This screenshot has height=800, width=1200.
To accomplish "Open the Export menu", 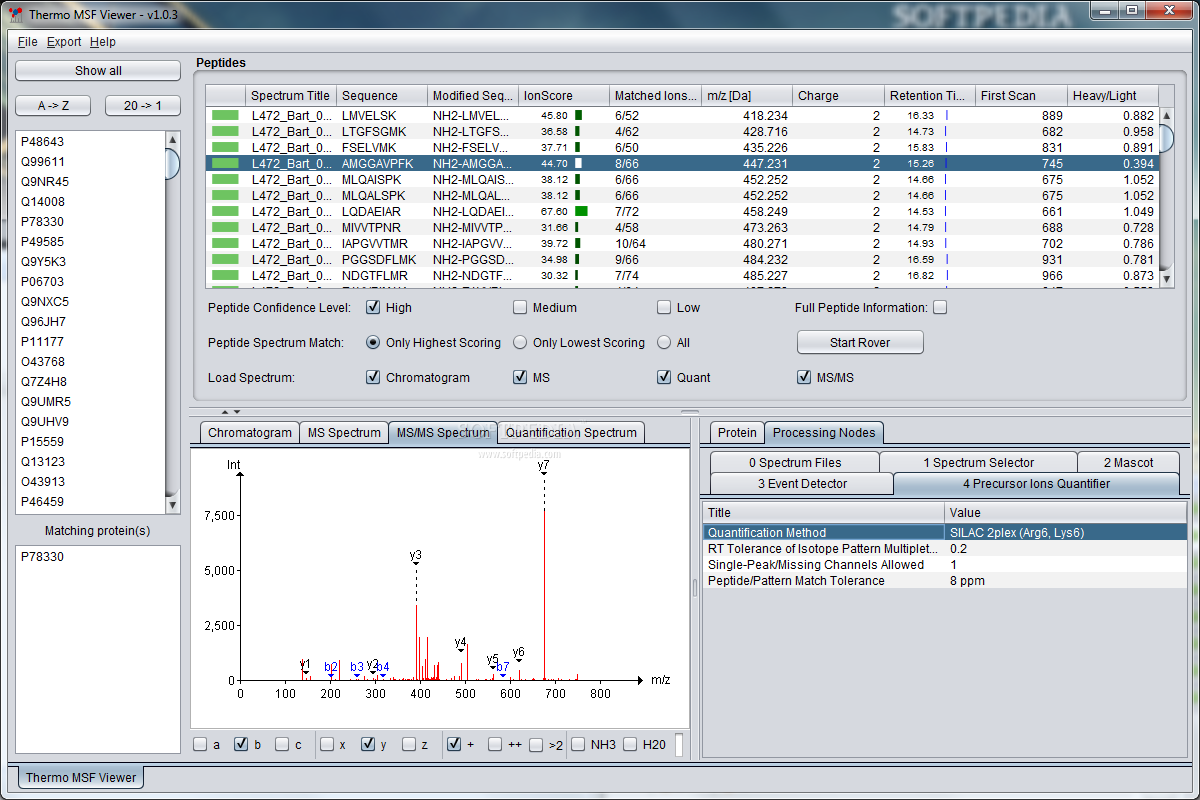I will click(64, 42).
